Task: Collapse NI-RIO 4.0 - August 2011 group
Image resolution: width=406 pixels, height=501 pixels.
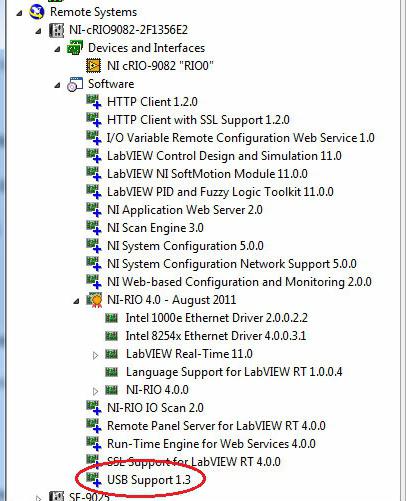Action: pyautogui.click(x=76, y=301)
